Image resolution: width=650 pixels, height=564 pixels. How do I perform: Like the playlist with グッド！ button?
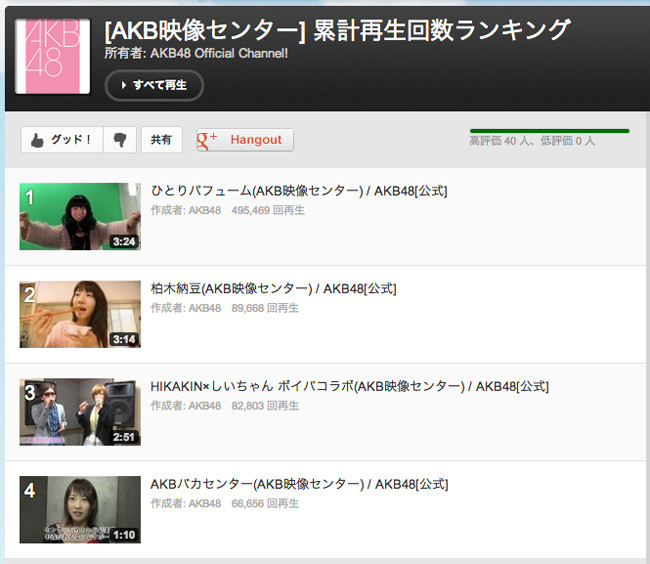click(62, 140)
